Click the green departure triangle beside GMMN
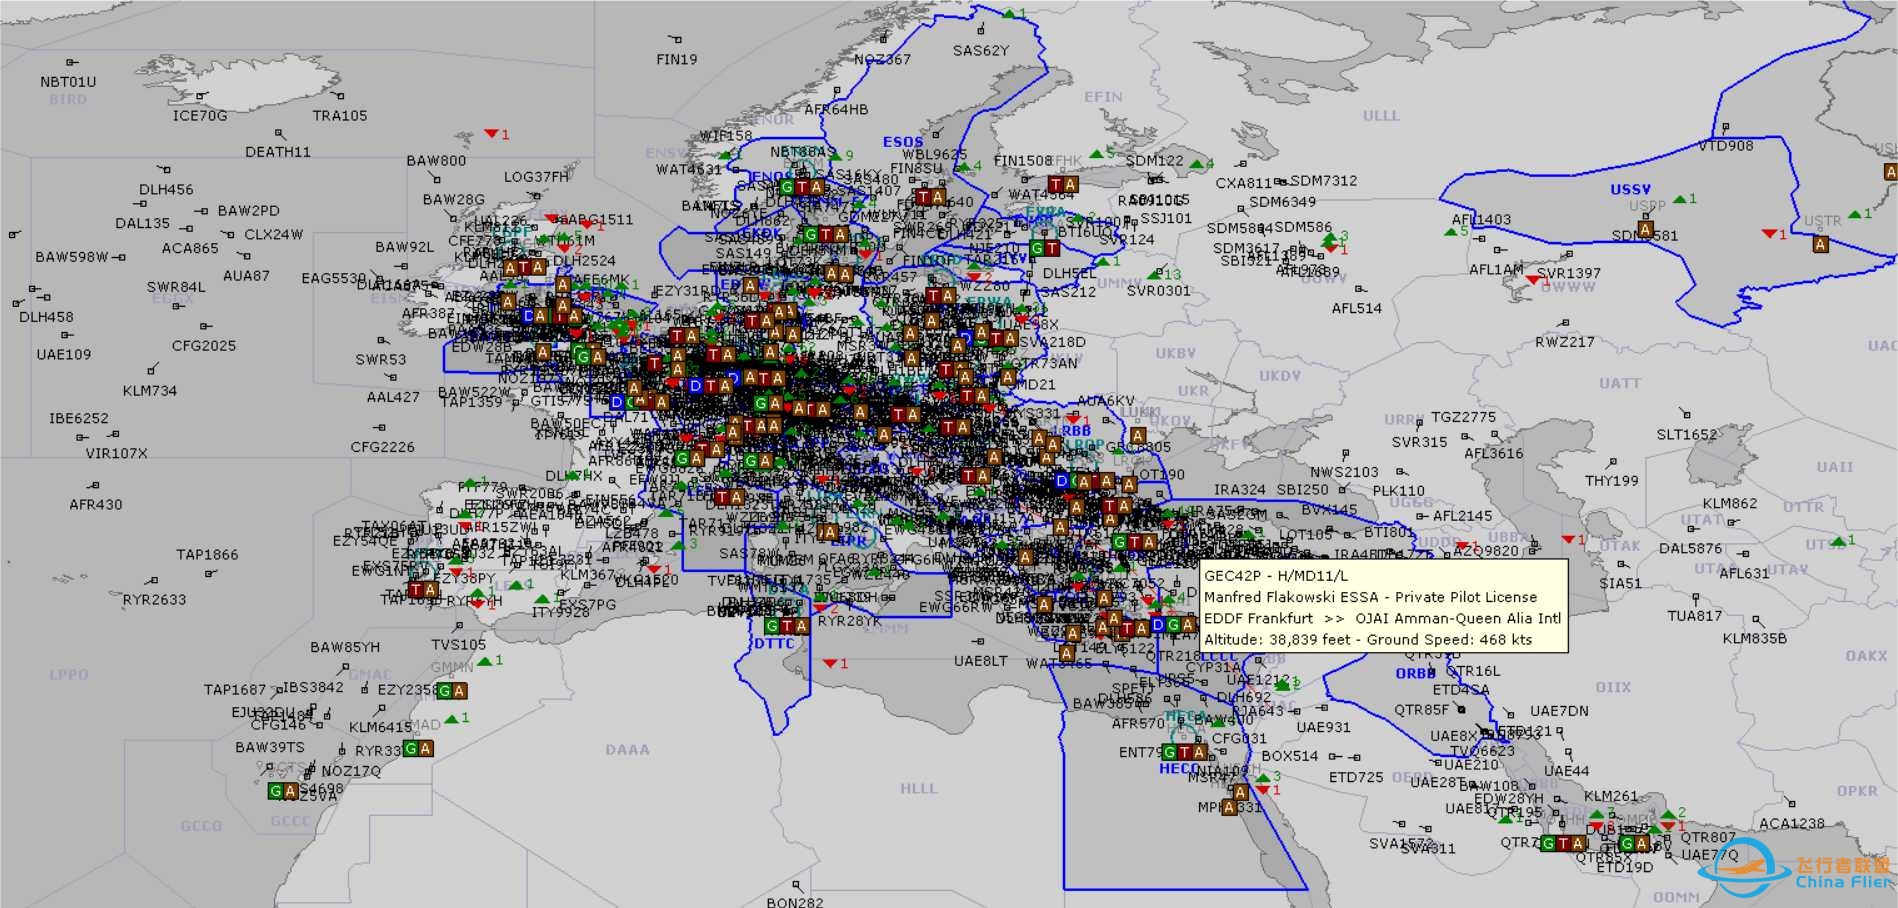This screenshot has height=908, width=1898. 484,662
